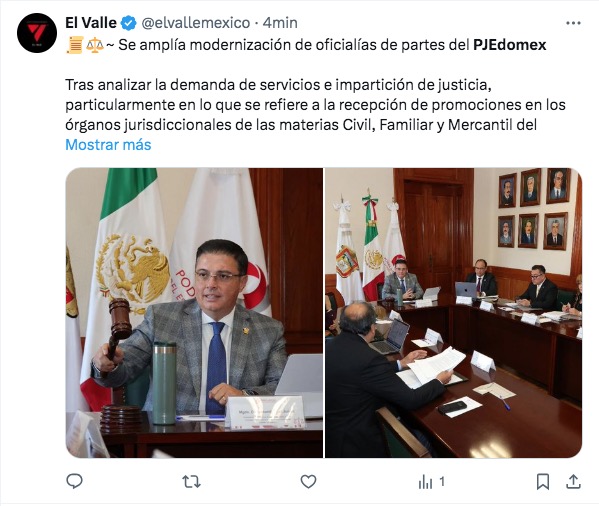Viewport: 599px width, 506px height.
Task: Click the blue verified badge
Action: 129,23
